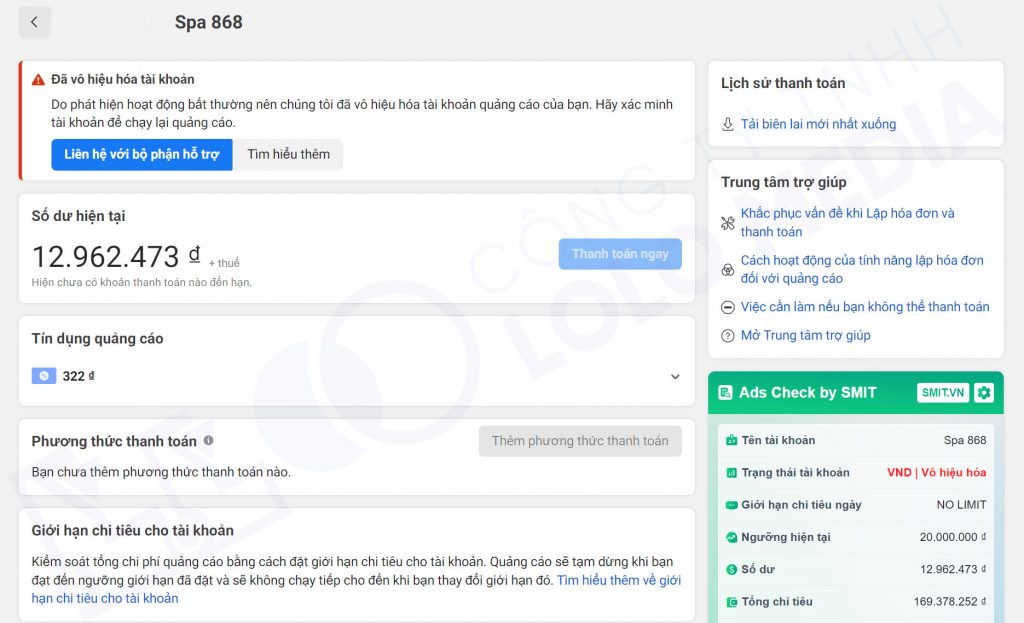Open Ads Check by SMIT settings gear
Image resolution: width=1024 pixels, height=623 pixels.
pos(984,392)
